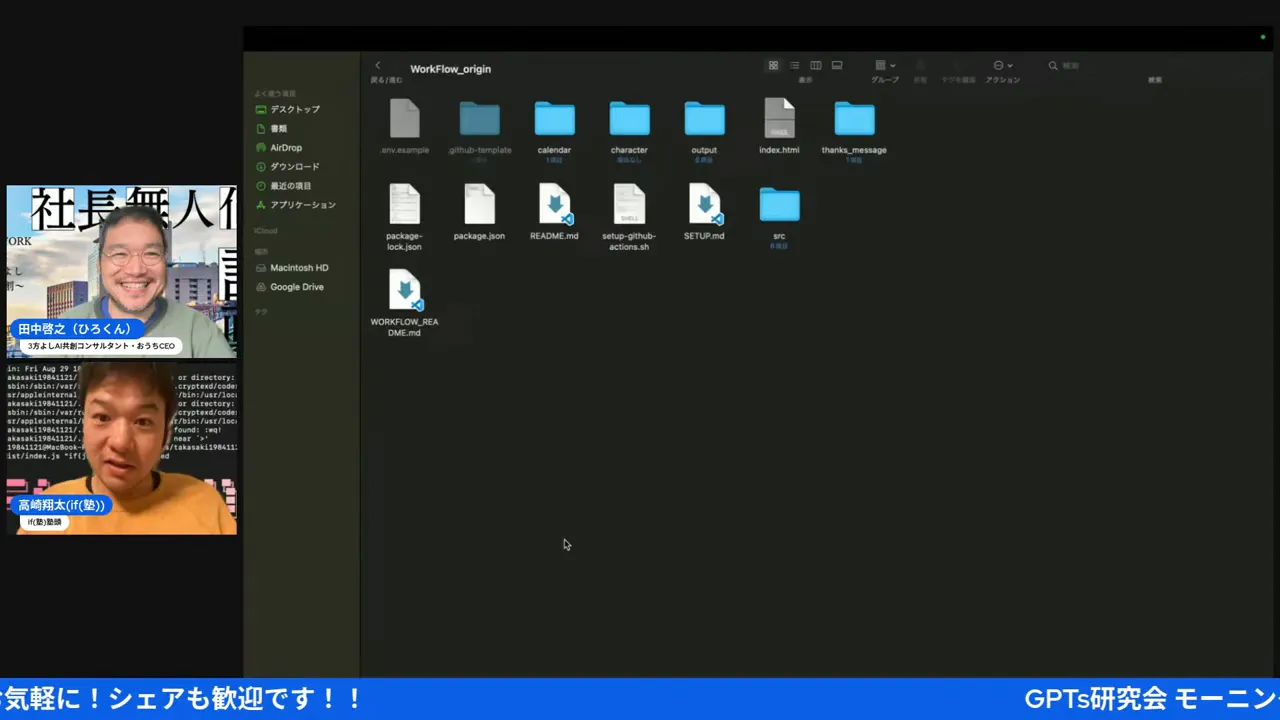Switch to column view
Screen dimensions: 1280x720
coord(815,65)
